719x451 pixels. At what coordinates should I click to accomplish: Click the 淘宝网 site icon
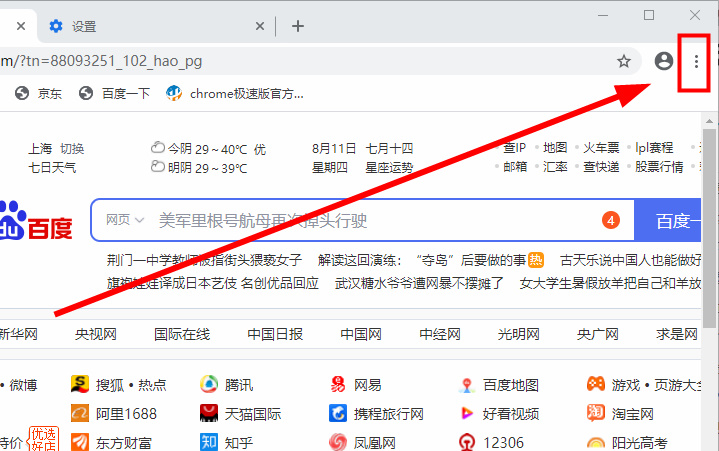coord(596,413)
